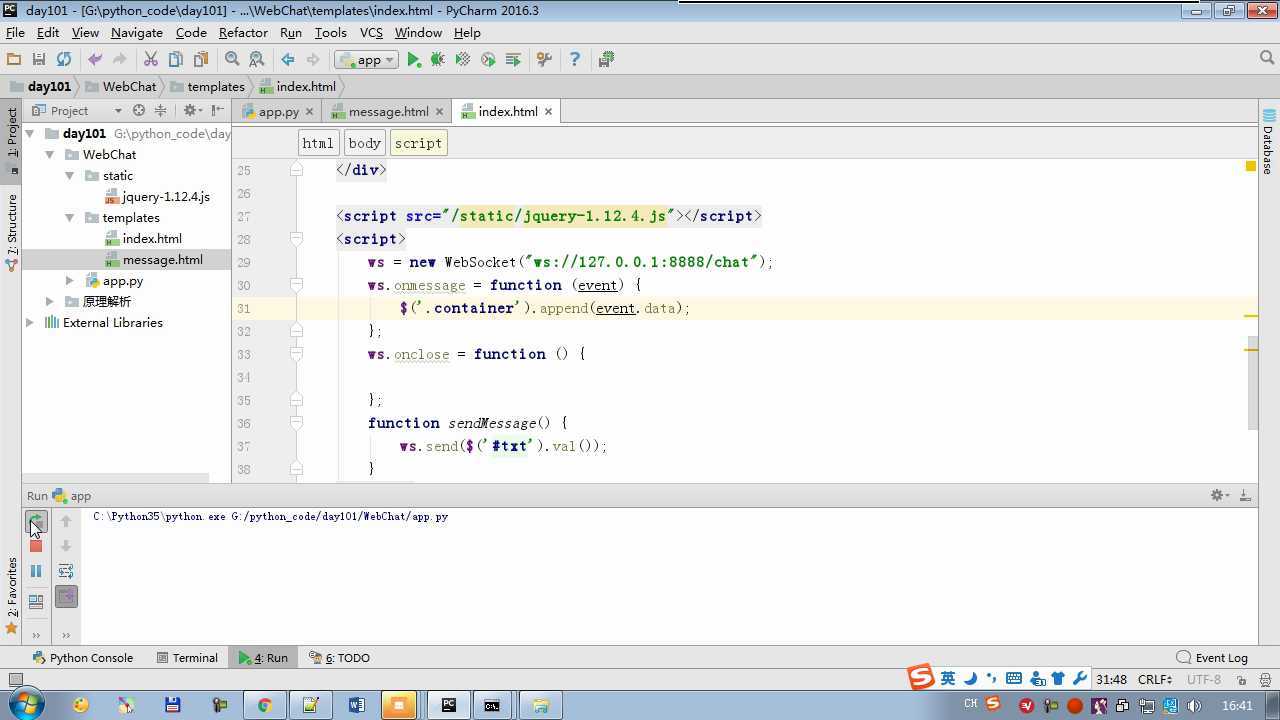Stop the running app process
The height and width of the screenshot is (720, 1280).
pyautogui.click(x=36, y=546)
